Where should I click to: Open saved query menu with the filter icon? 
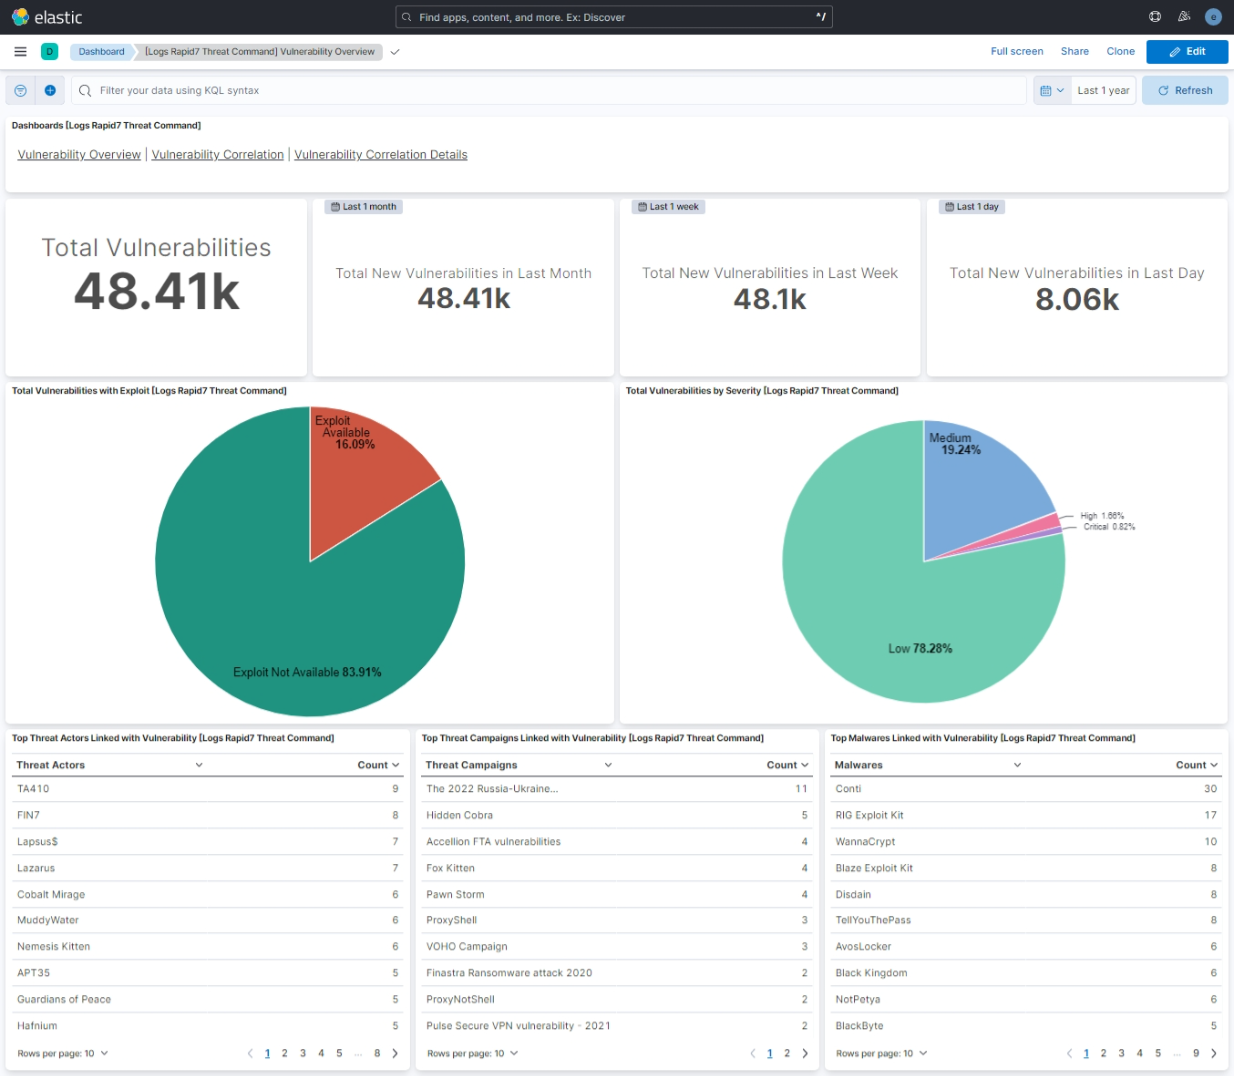19,90
